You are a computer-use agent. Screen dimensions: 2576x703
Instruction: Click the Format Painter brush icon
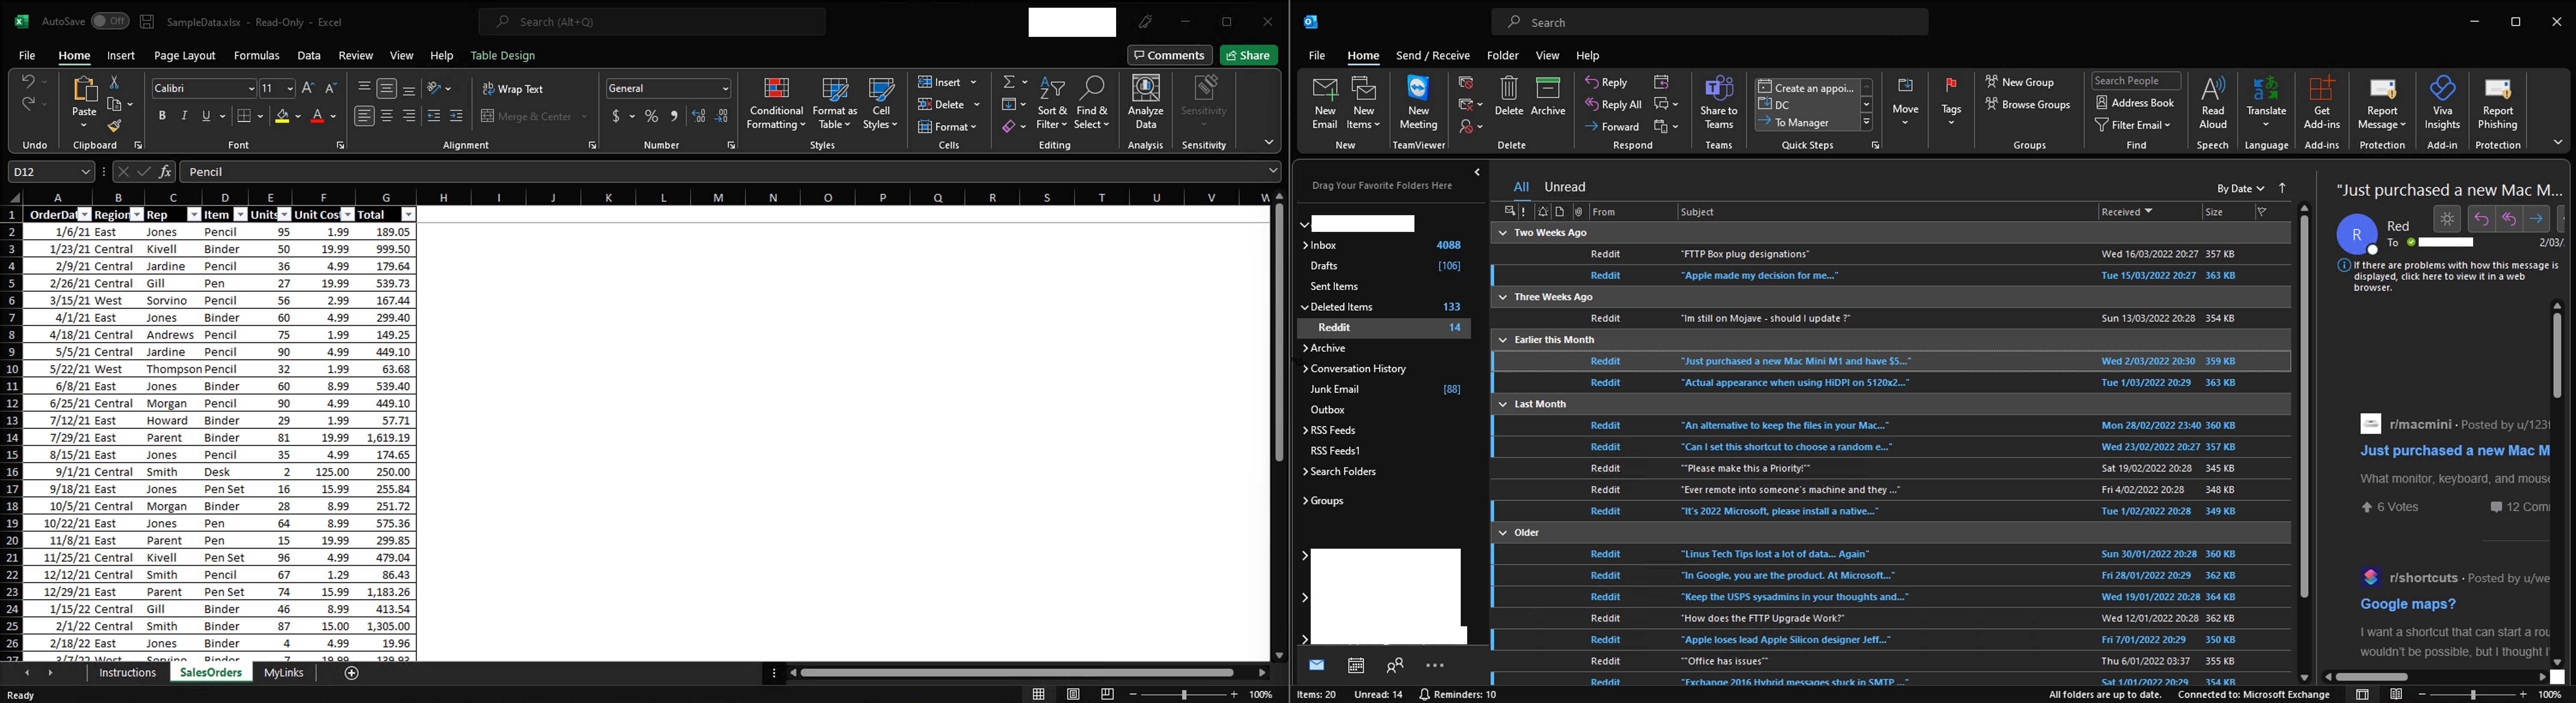tap(115, 127)
